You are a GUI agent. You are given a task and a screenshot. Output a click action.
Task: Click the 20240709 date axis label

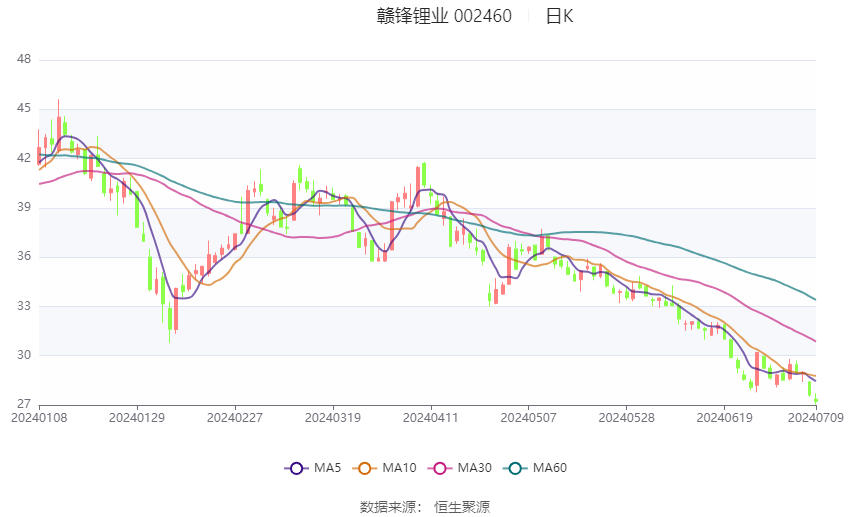(x=816, y=418)
